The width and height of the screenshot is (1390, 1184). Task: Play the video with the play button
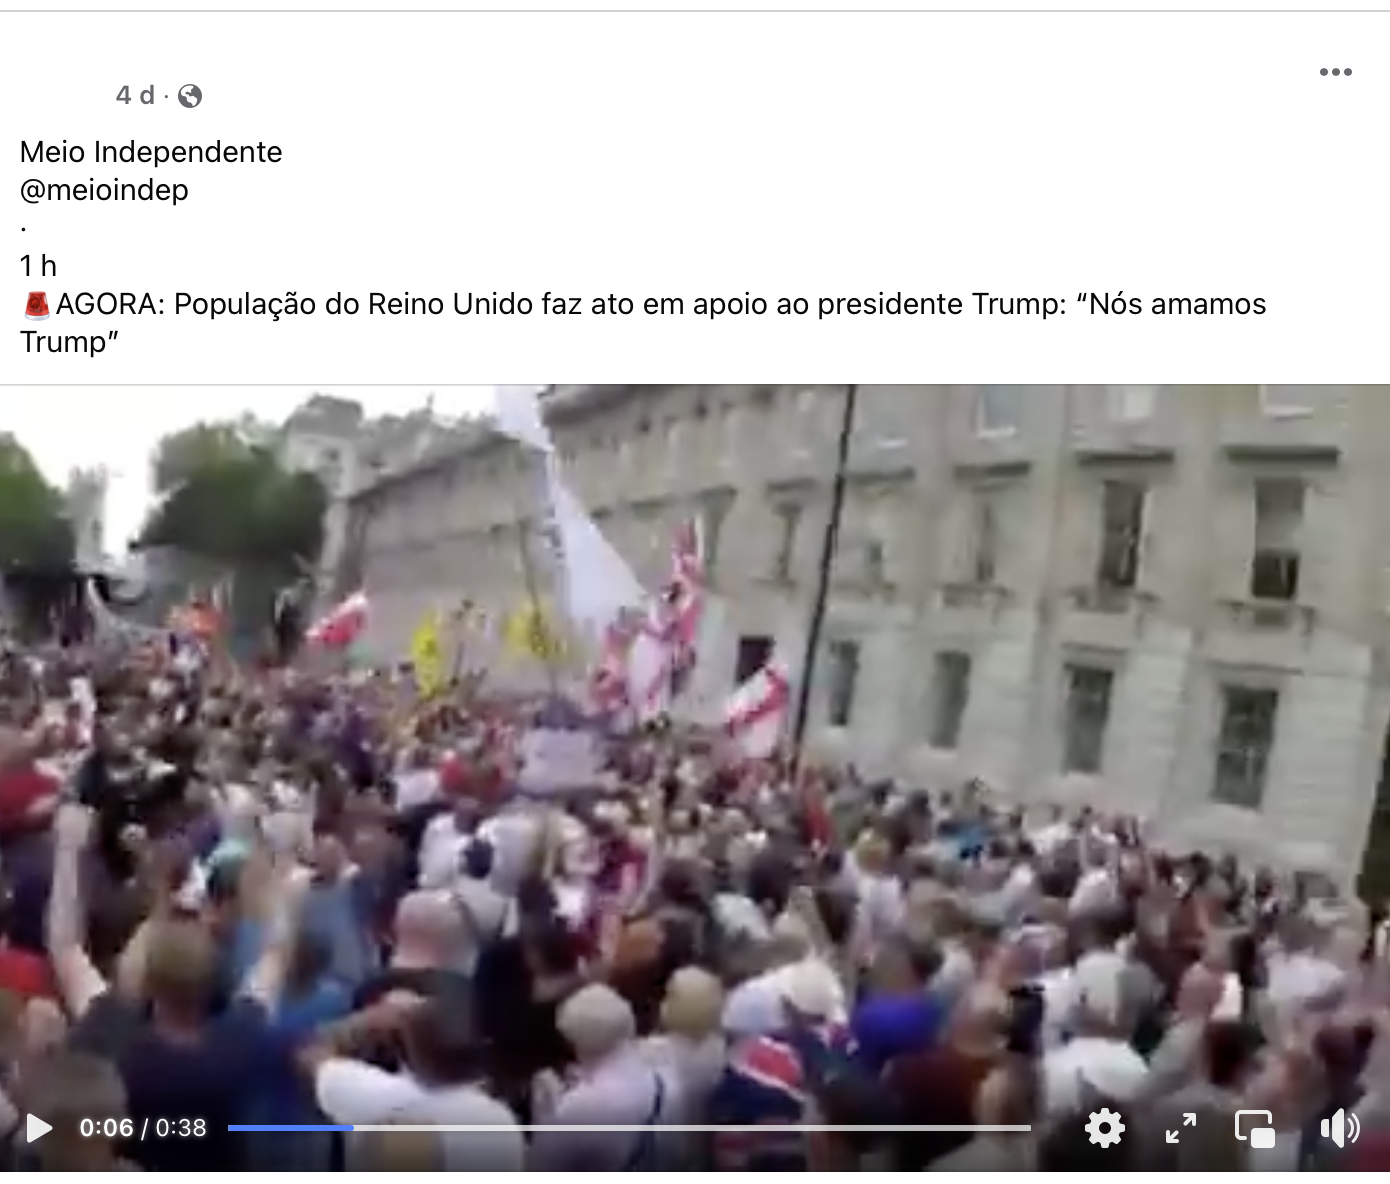[x=39, y=1128]
